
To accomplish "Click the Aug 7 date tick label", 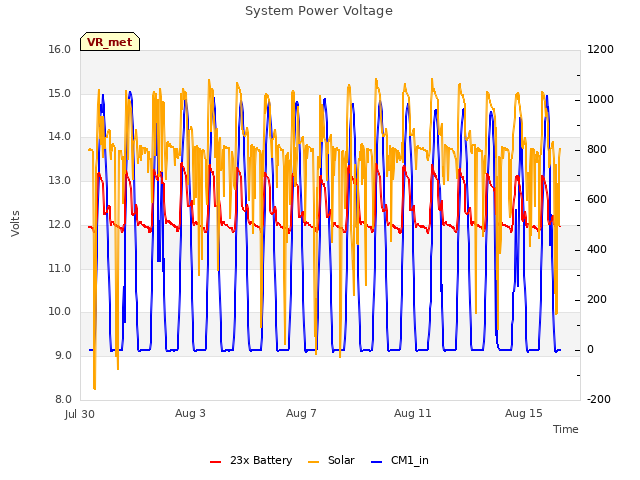I will coord(301,413).
